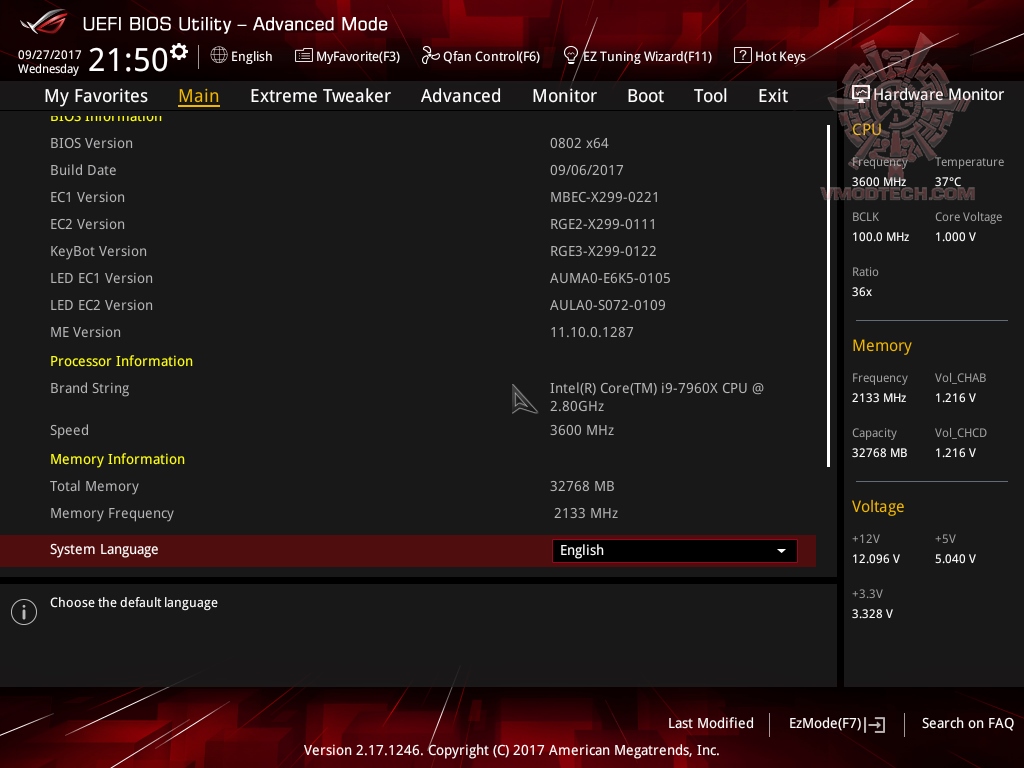Click the EzMode(F7) switch icon
This screenshot has height=768, width=1024.
point(875,724)
